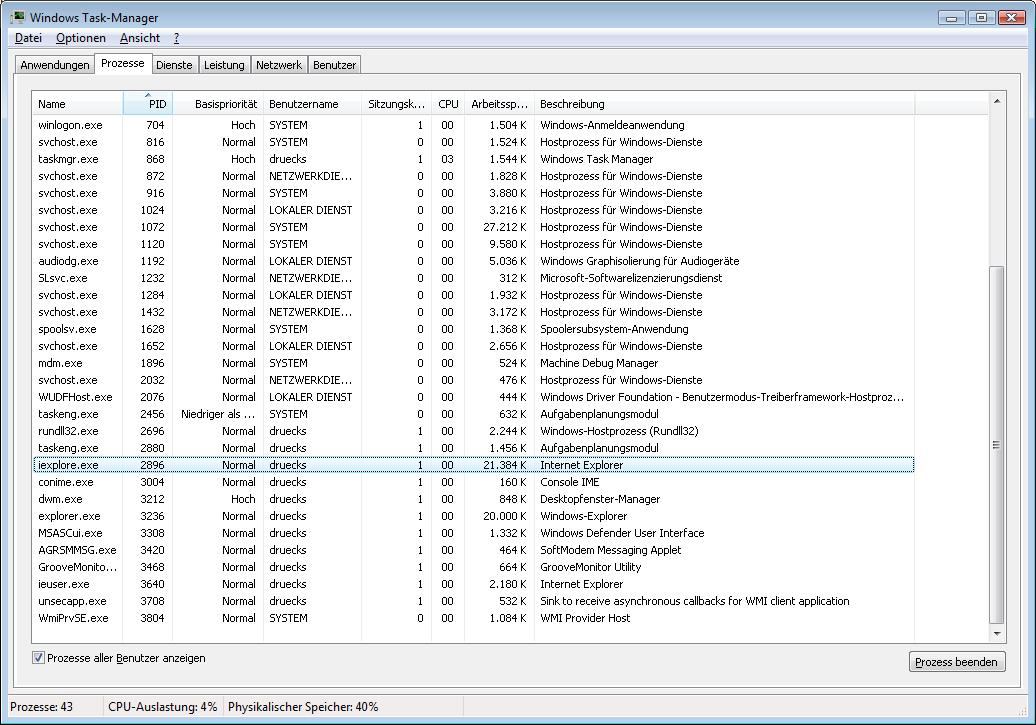Screen dimensions: 1036x725
Task: Select svchost.exe with PID 816
Action: [x=474, y=142]
